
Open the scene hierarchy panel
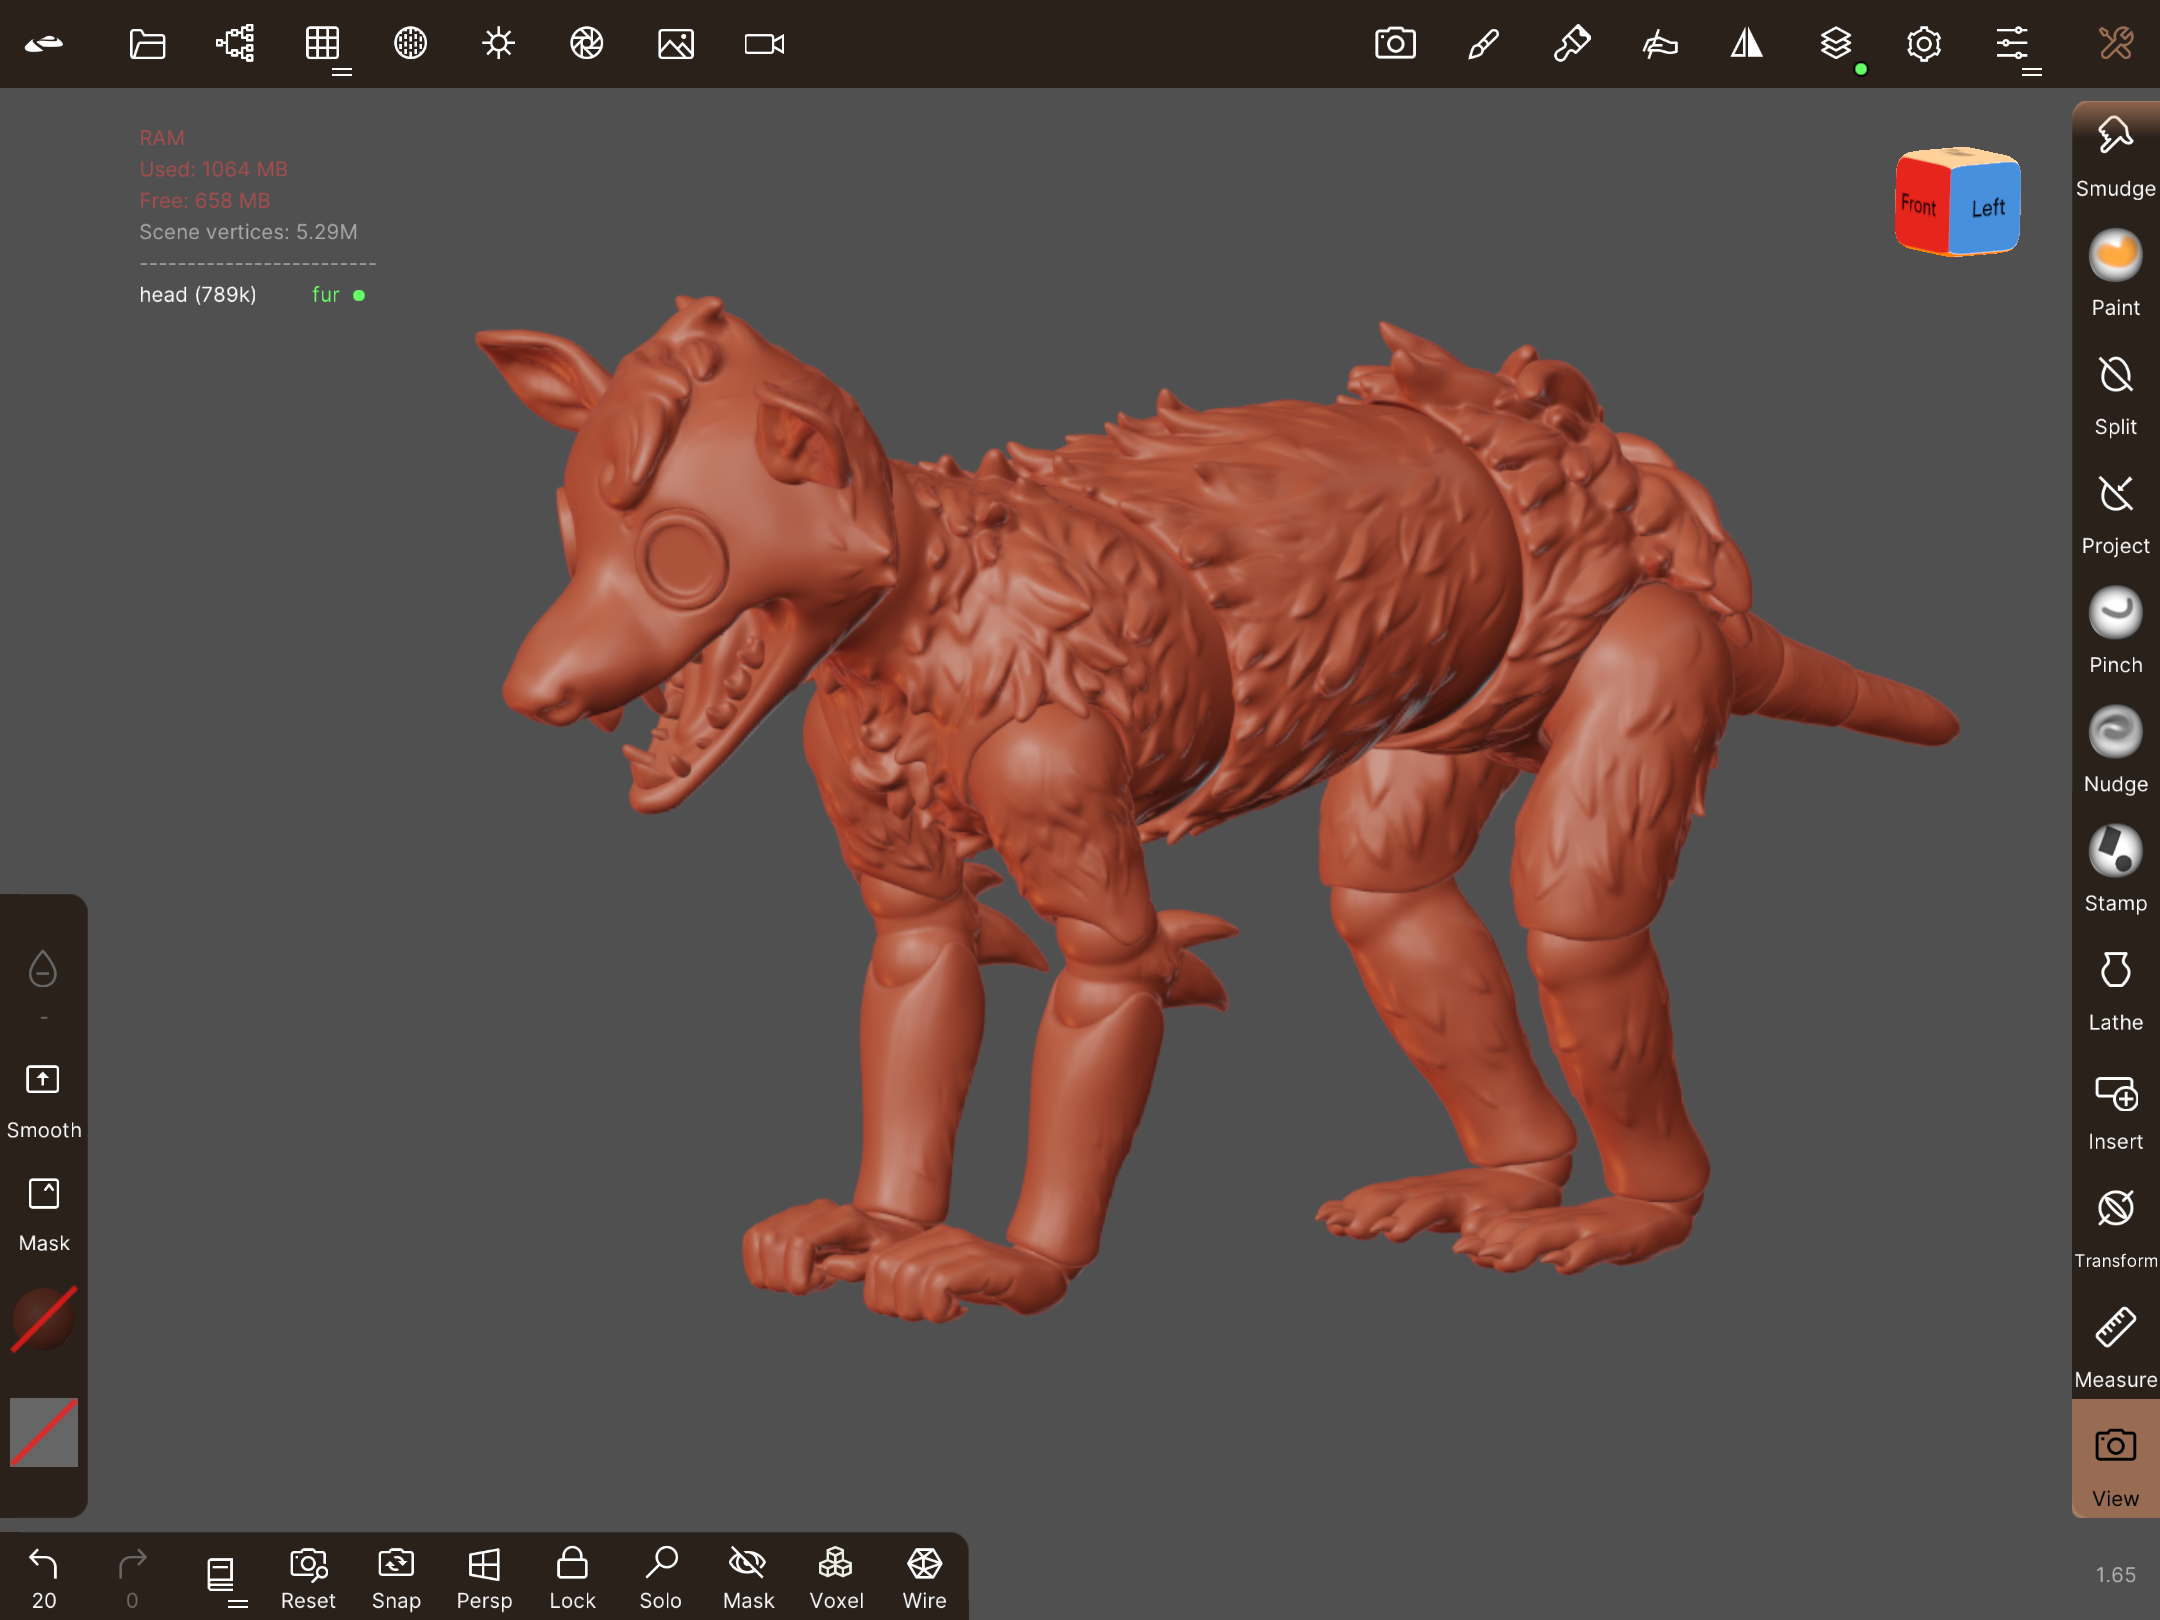pyautogui.click(x=235, y=44)
